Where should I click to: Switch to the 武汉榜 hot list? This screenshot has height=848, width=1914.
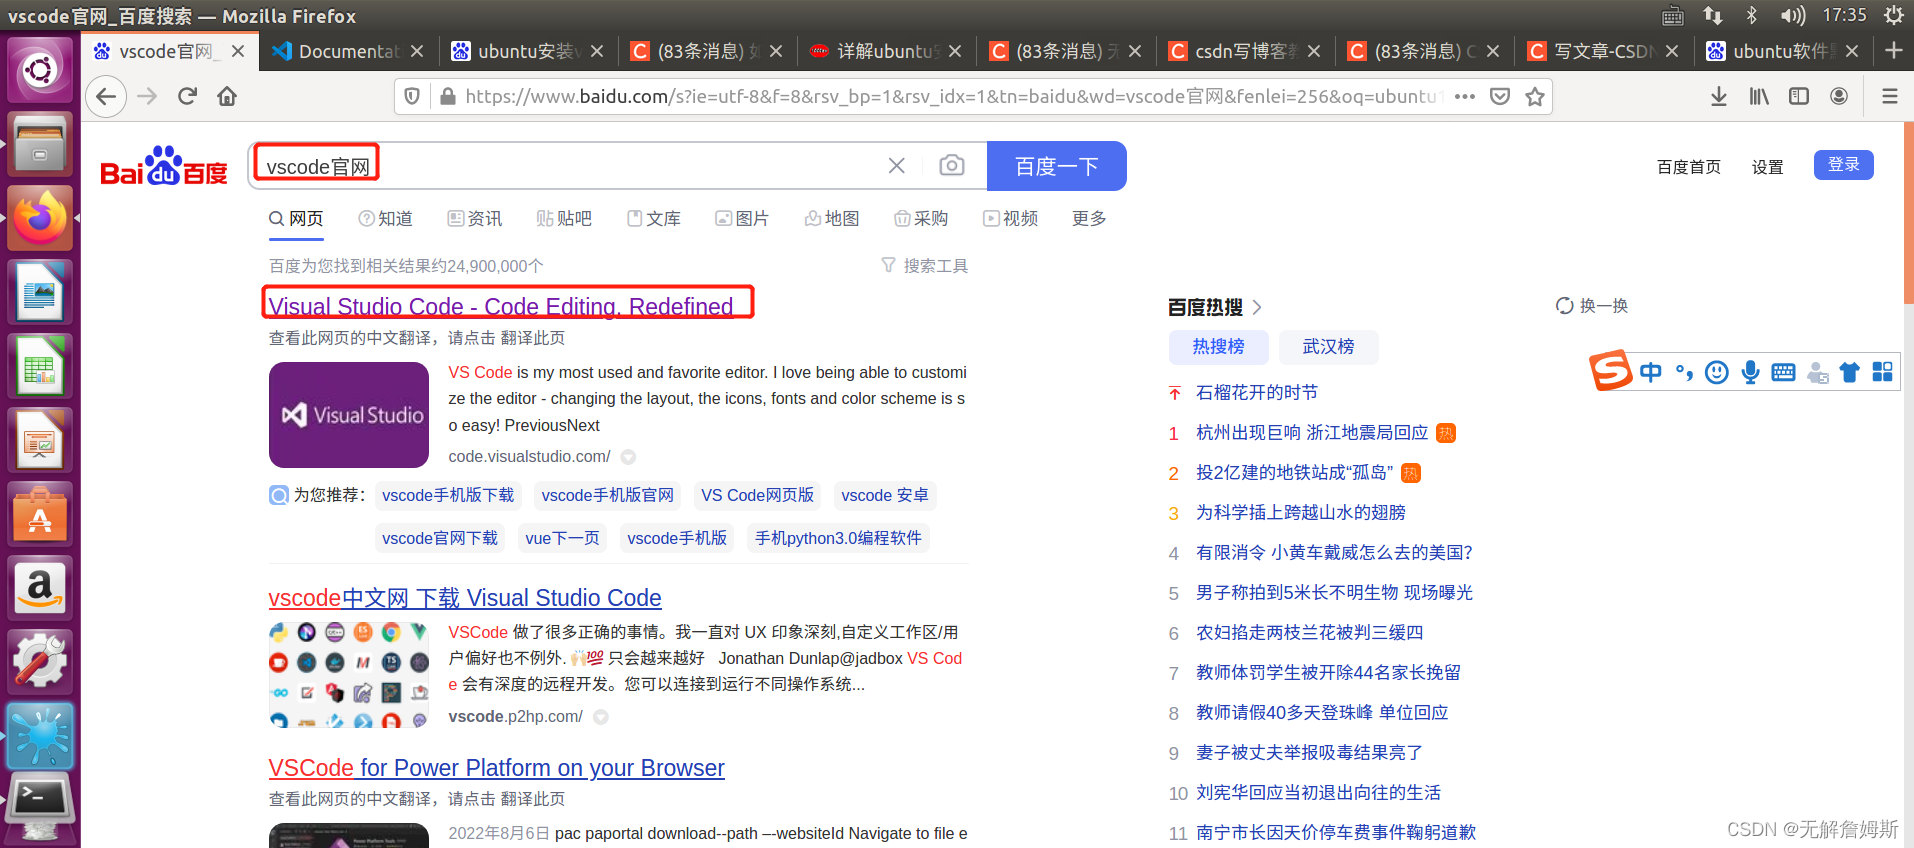click(1328, 347)
